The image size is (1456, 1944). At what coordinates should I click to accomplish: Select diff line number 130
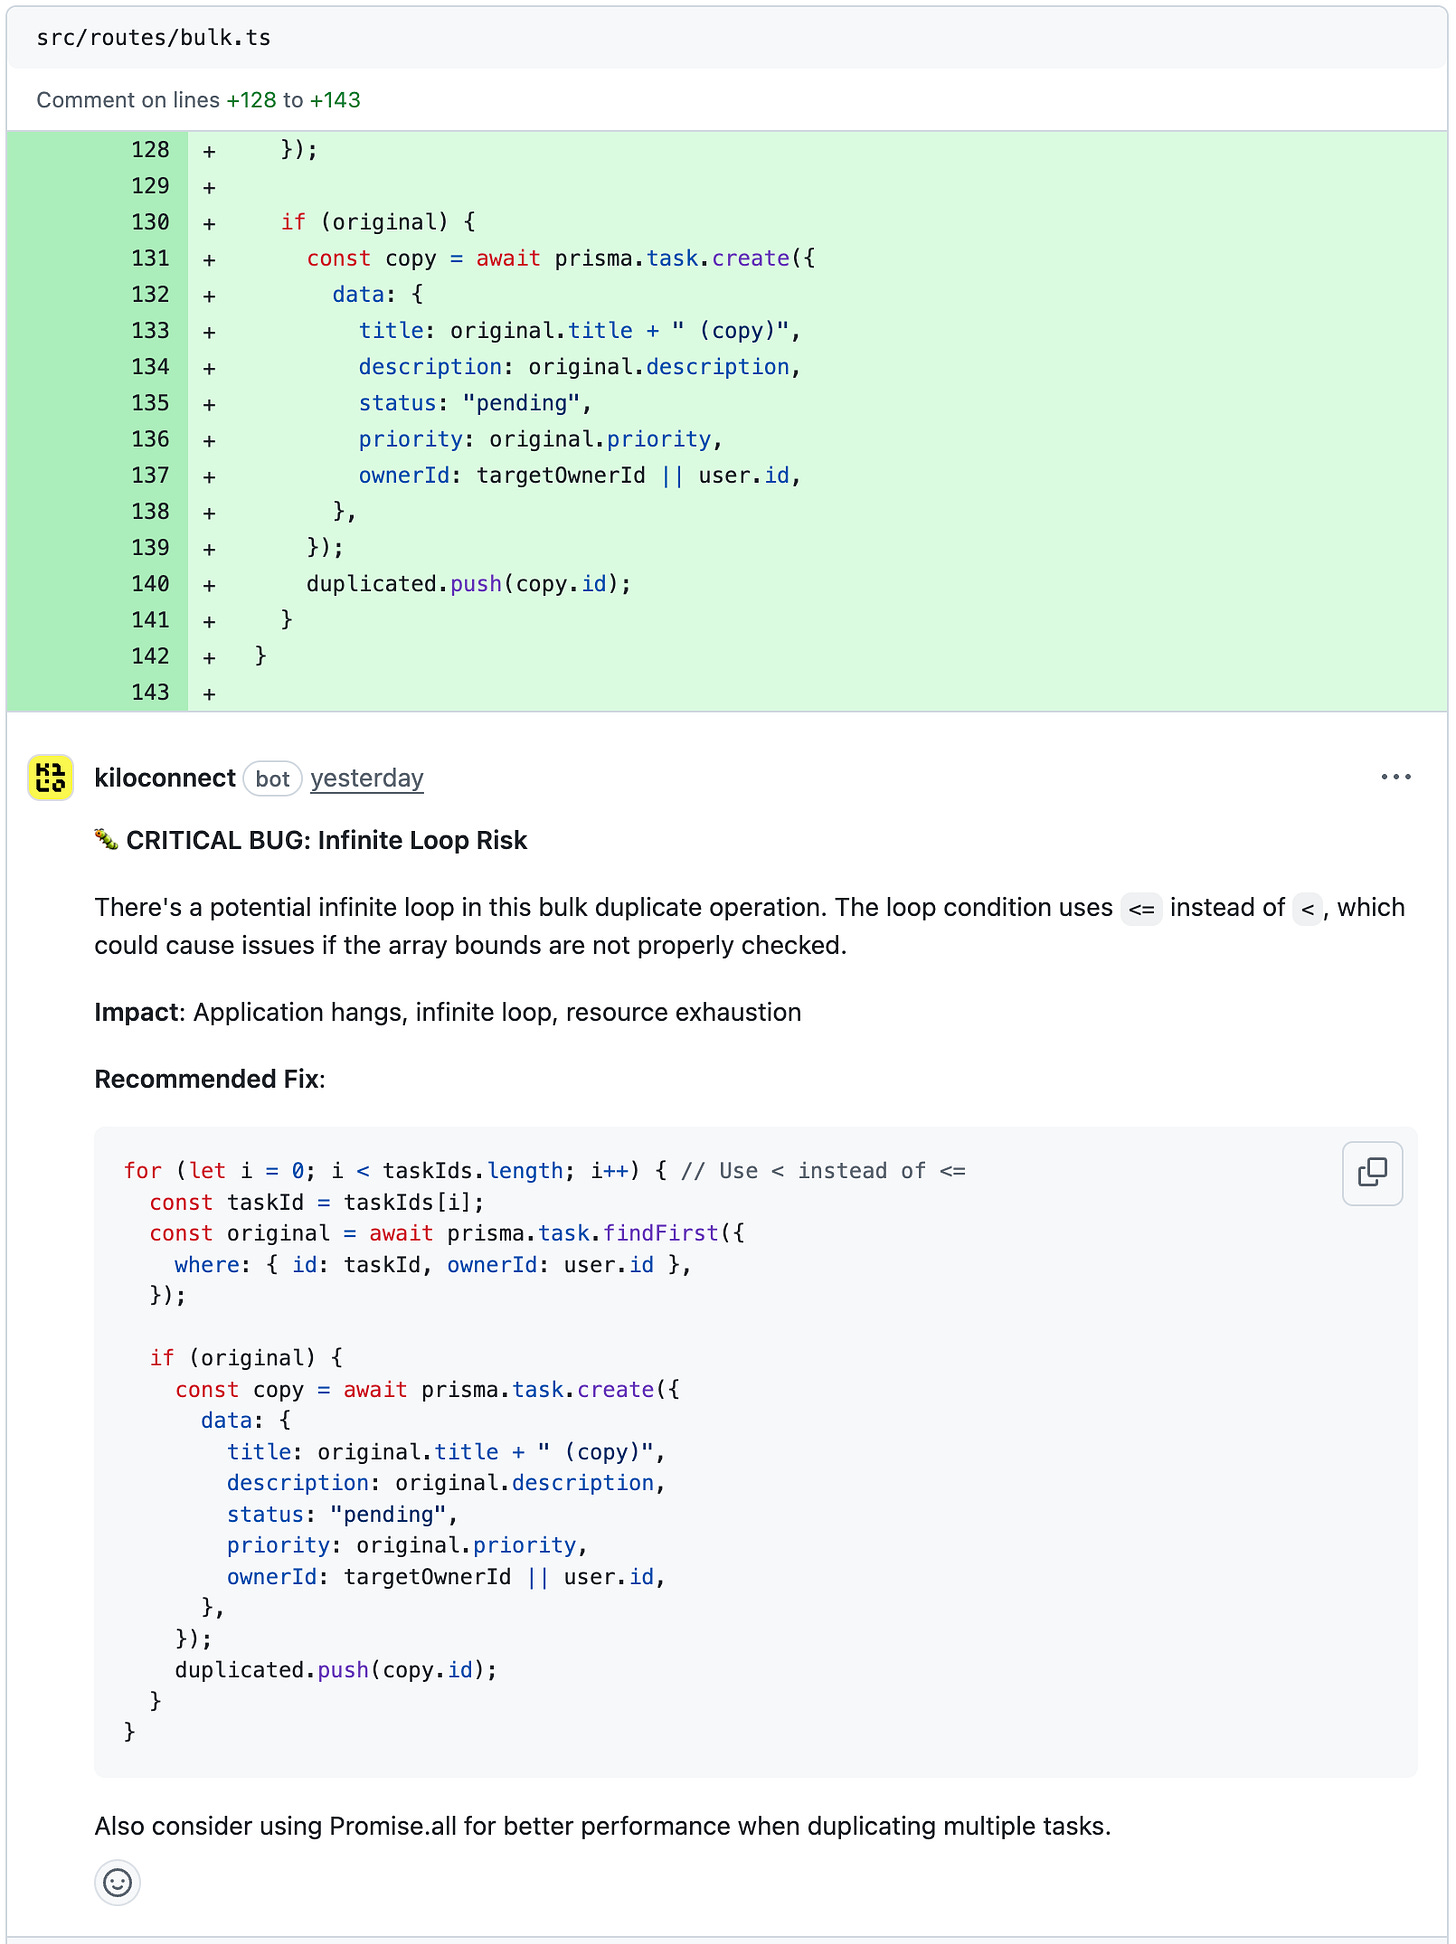click(x=150, y=222)
